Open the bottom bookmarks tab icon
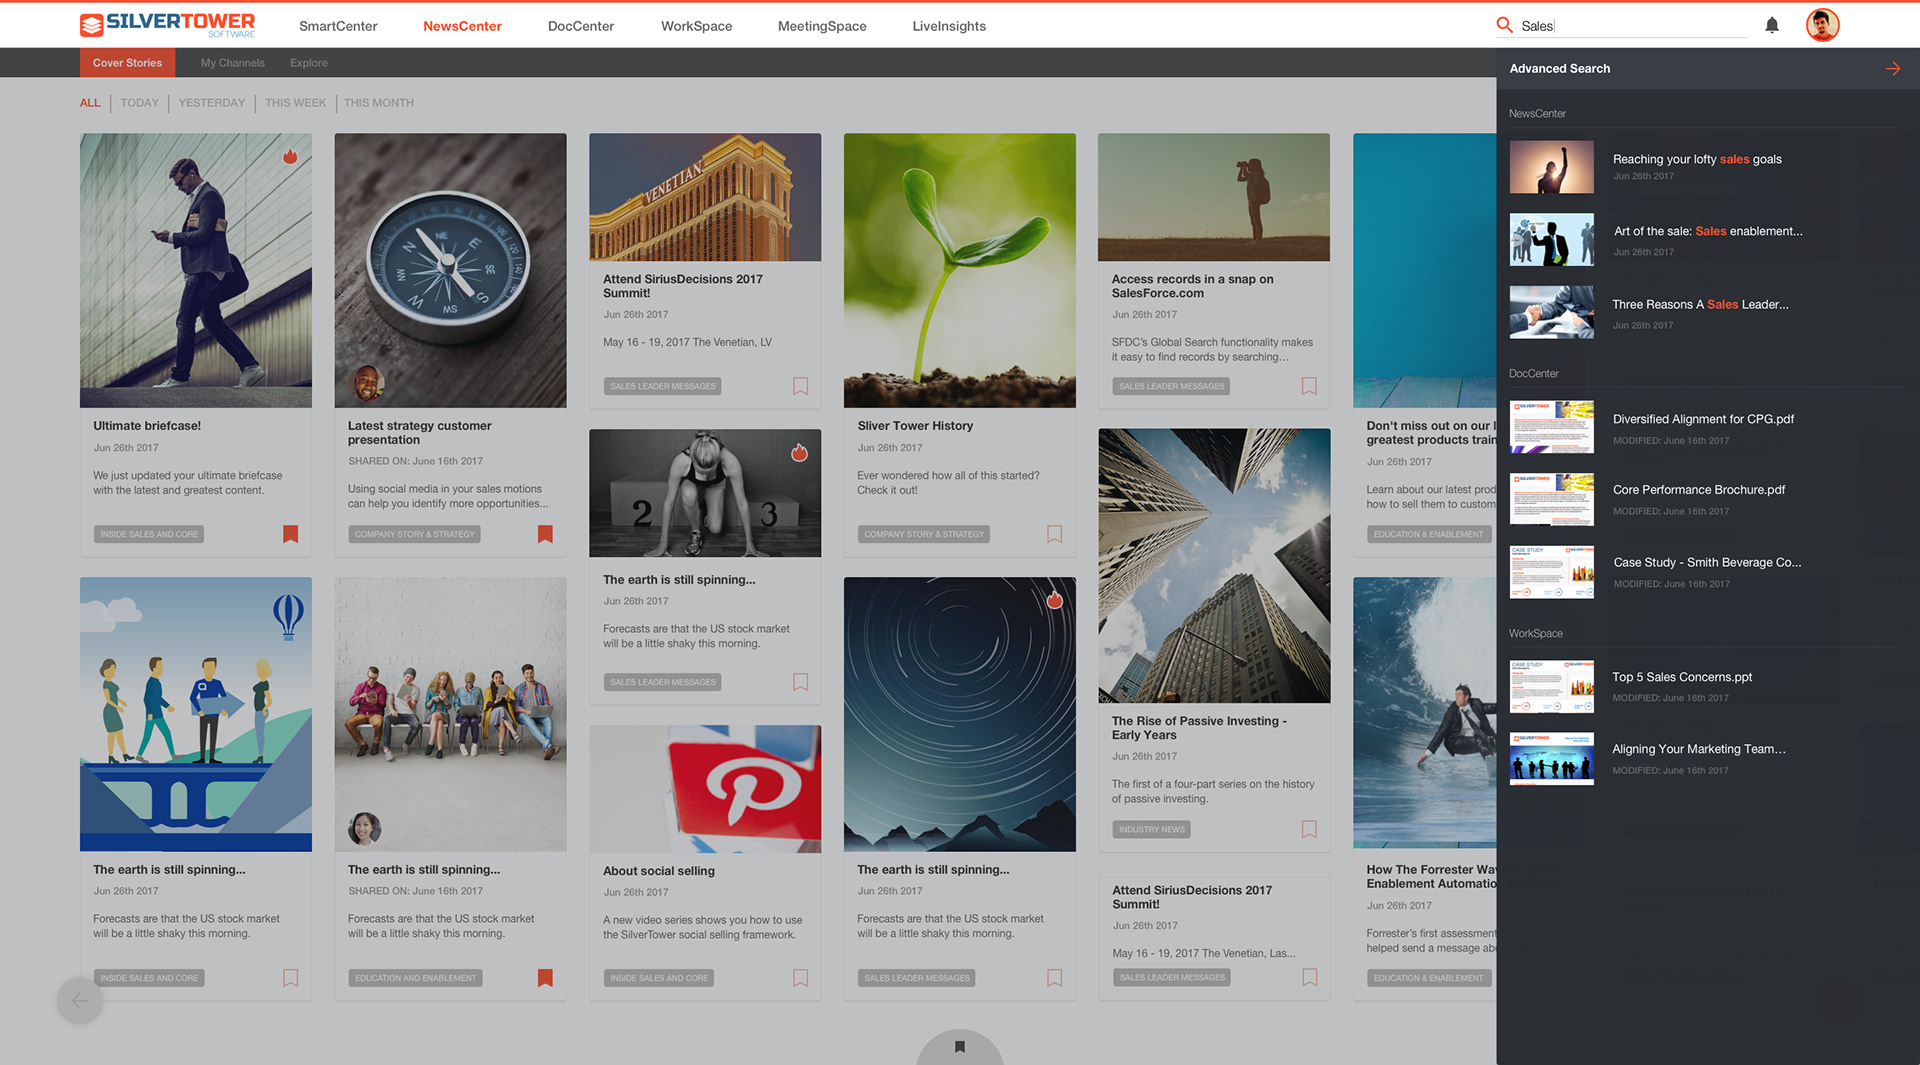The height and width of the screenshot is (1065, 1920). 959,1047
